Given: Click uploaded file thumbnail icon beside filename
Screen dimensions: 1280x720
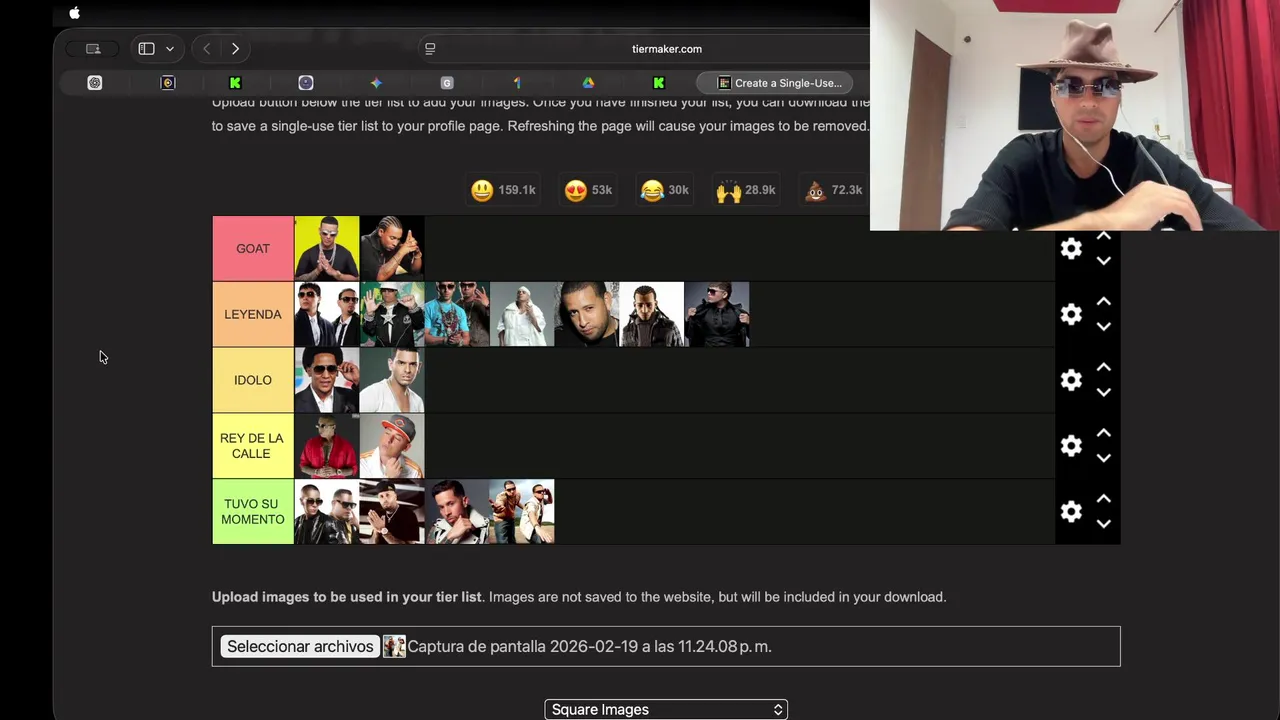Looking at the screenshot, I should pos(394,647).
